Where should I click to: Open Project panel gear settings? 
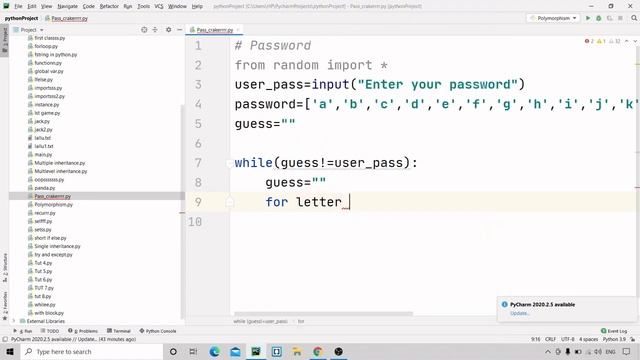[169, 30]
